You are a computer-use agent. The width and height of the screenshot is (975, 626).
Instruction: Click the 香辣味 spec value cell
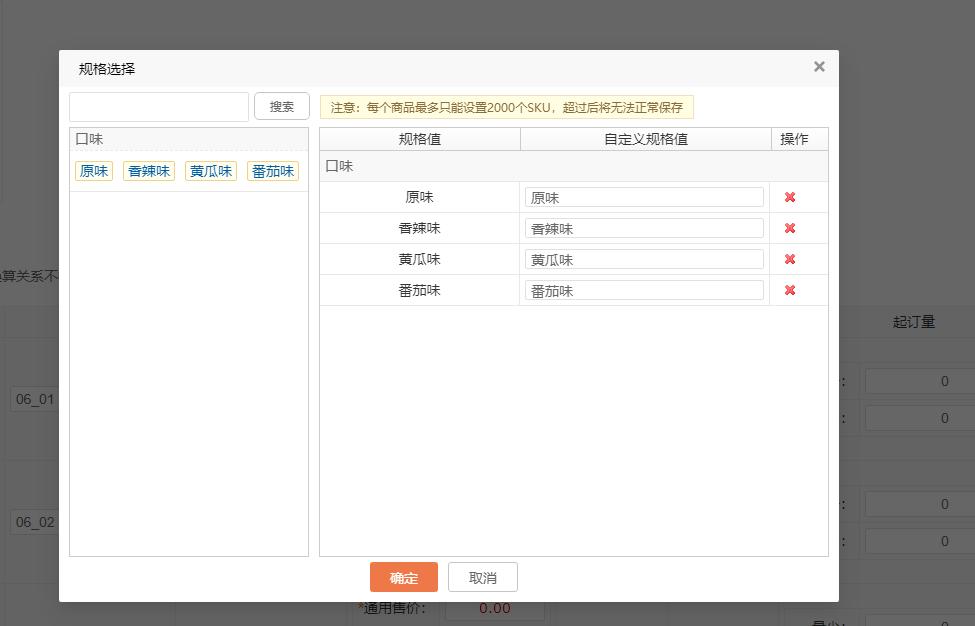tap(420, 228)
